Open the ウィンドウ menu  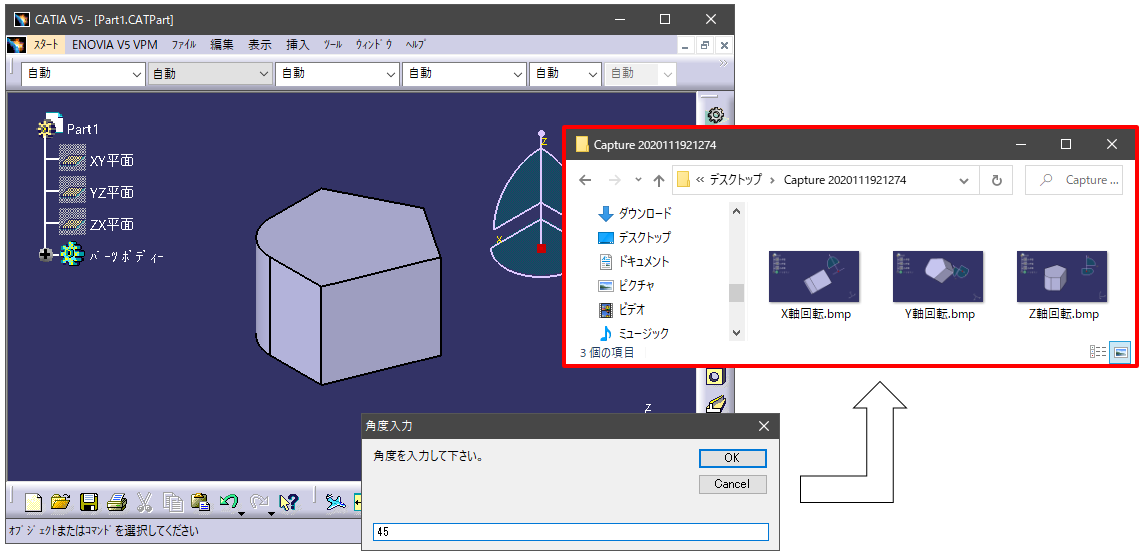(374, 45)
